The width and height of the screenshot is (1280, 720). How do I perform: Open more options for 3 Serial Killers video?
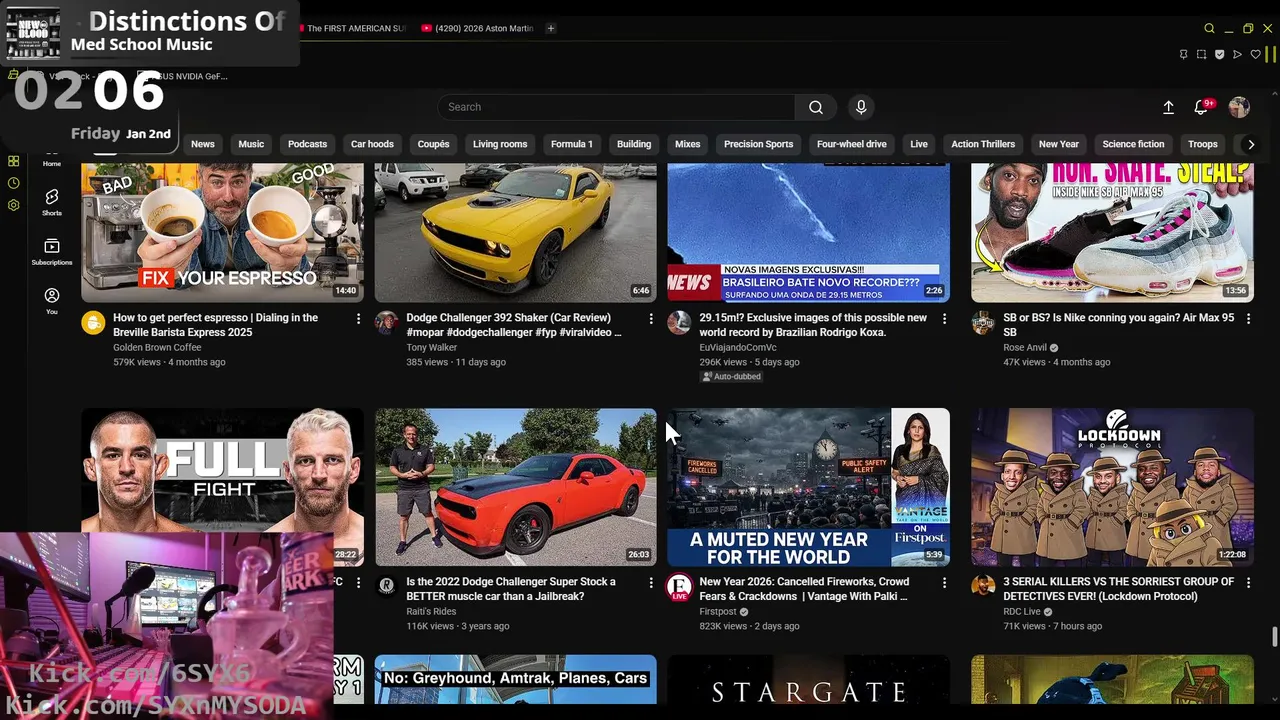pyautogui.click(x=1248, y=582)
